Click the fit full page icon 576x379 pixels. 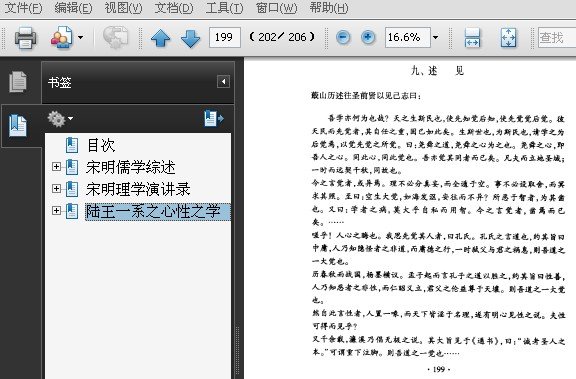(508, 37)
